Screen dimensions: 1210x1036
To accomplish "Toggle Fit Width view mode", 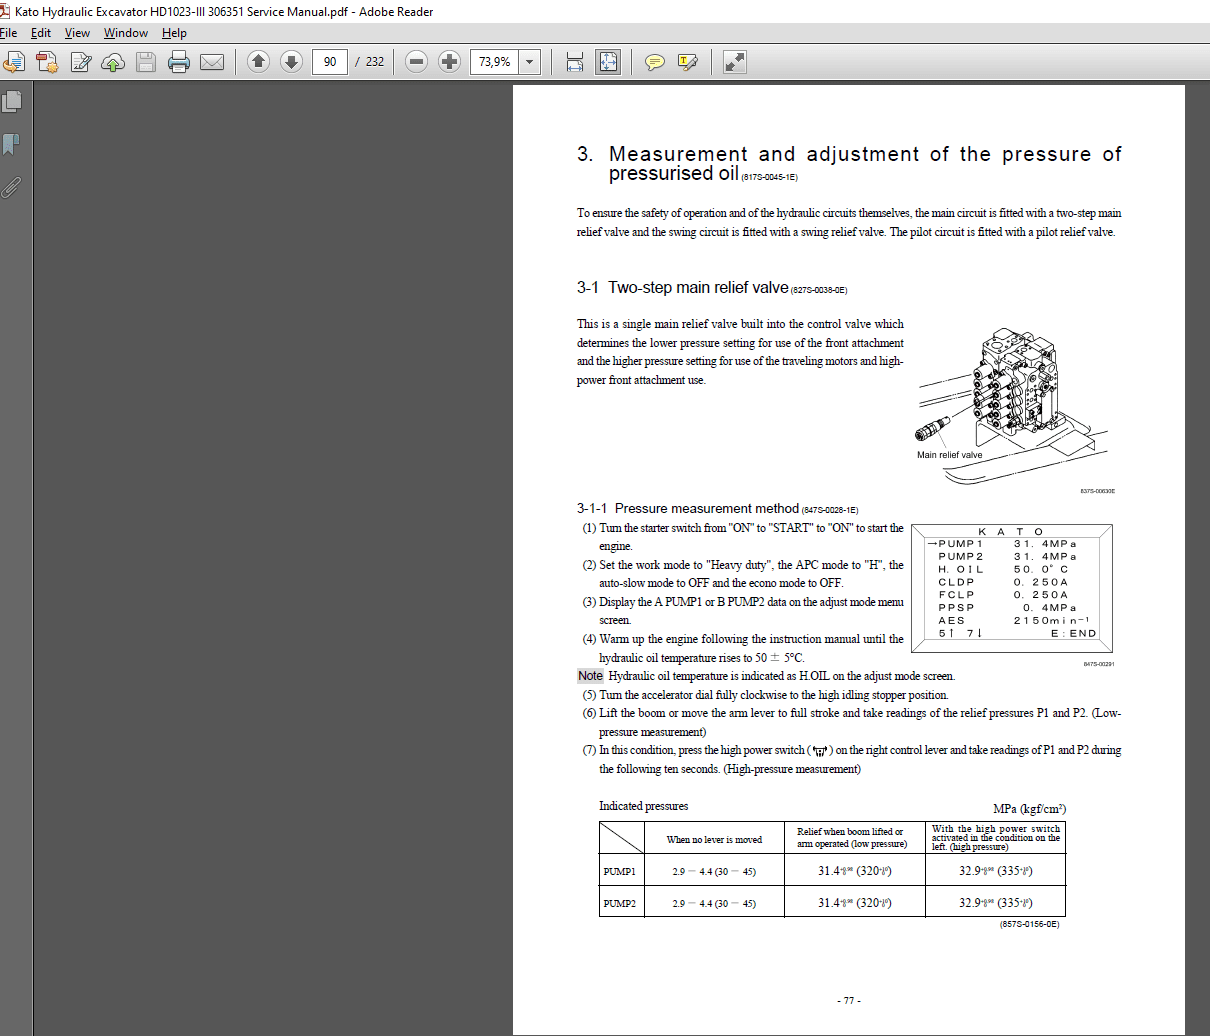I will pos(575,61).
